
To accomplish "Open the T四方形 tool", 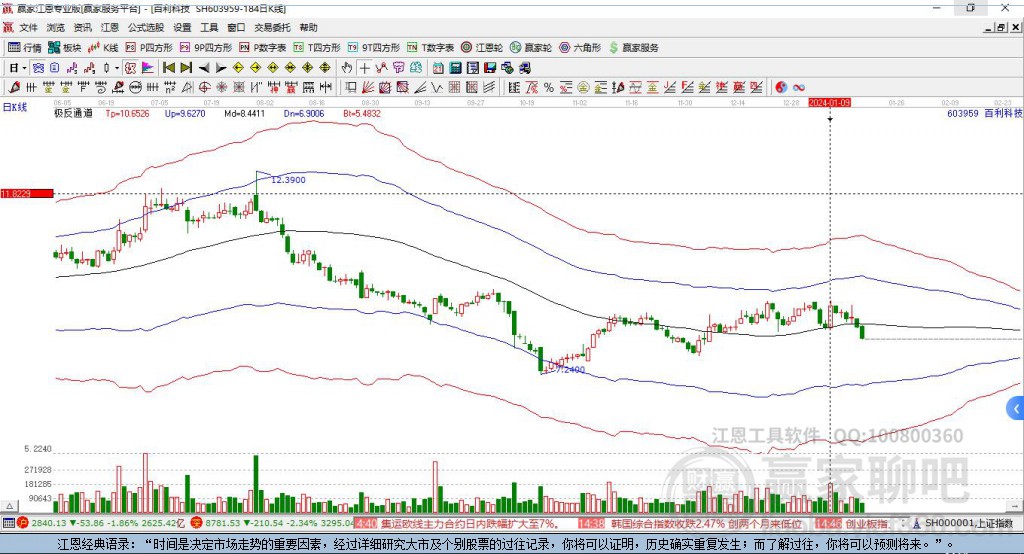I will (x=317, y=48).
